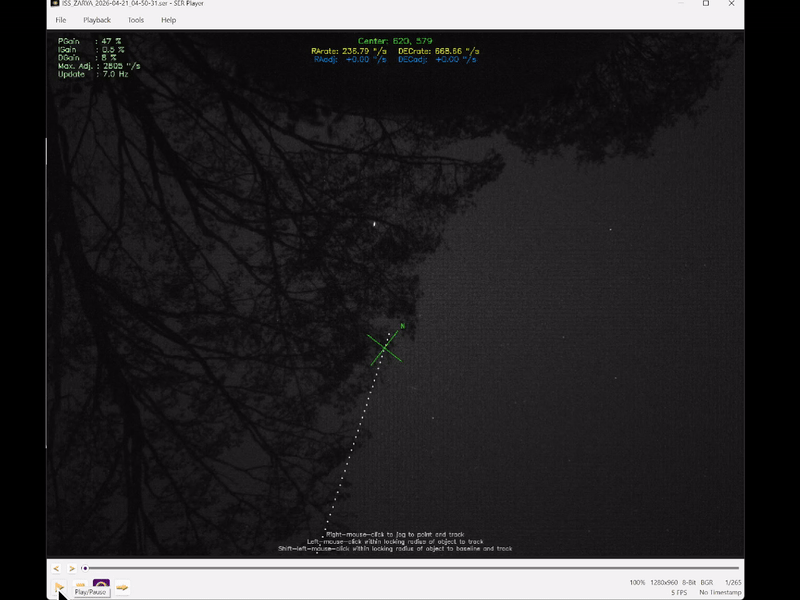Click the orange right-arrow icon in bottom toolbar
The height and width of the screenshot is (600, 800).
pyautogui.click(x=122, y=587)
